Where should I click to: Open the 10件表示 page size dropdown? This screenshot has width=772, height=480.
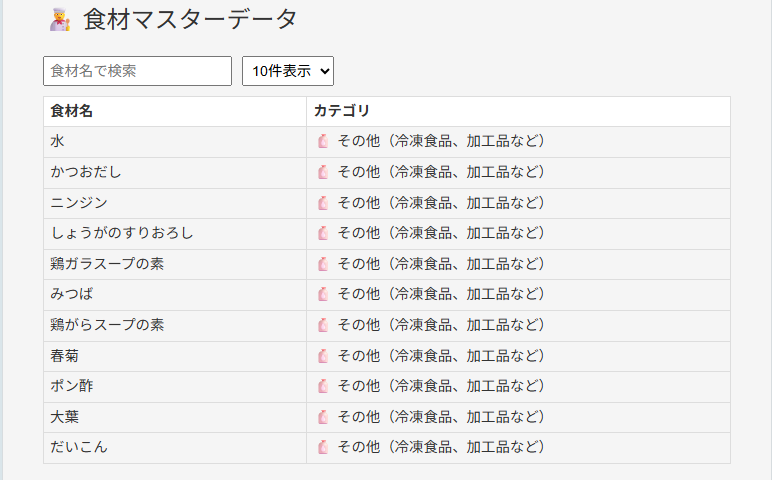point(288,71)
